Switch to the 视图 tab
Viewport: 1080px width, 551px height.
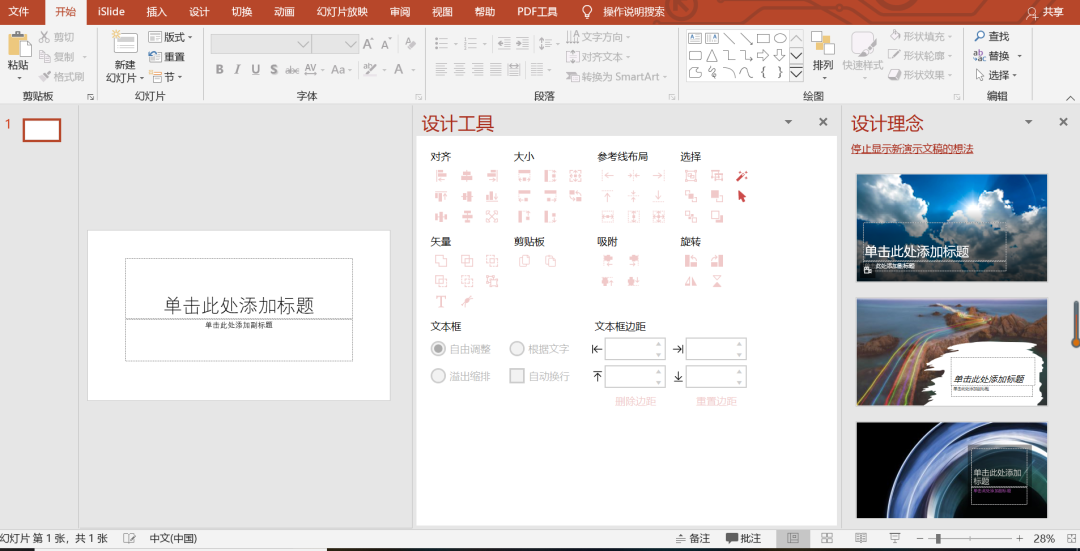(442, 12)
